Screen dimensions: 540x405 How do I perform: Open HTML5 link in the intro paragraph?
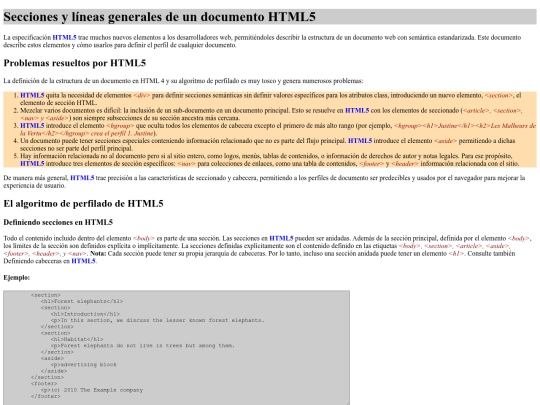64,37
